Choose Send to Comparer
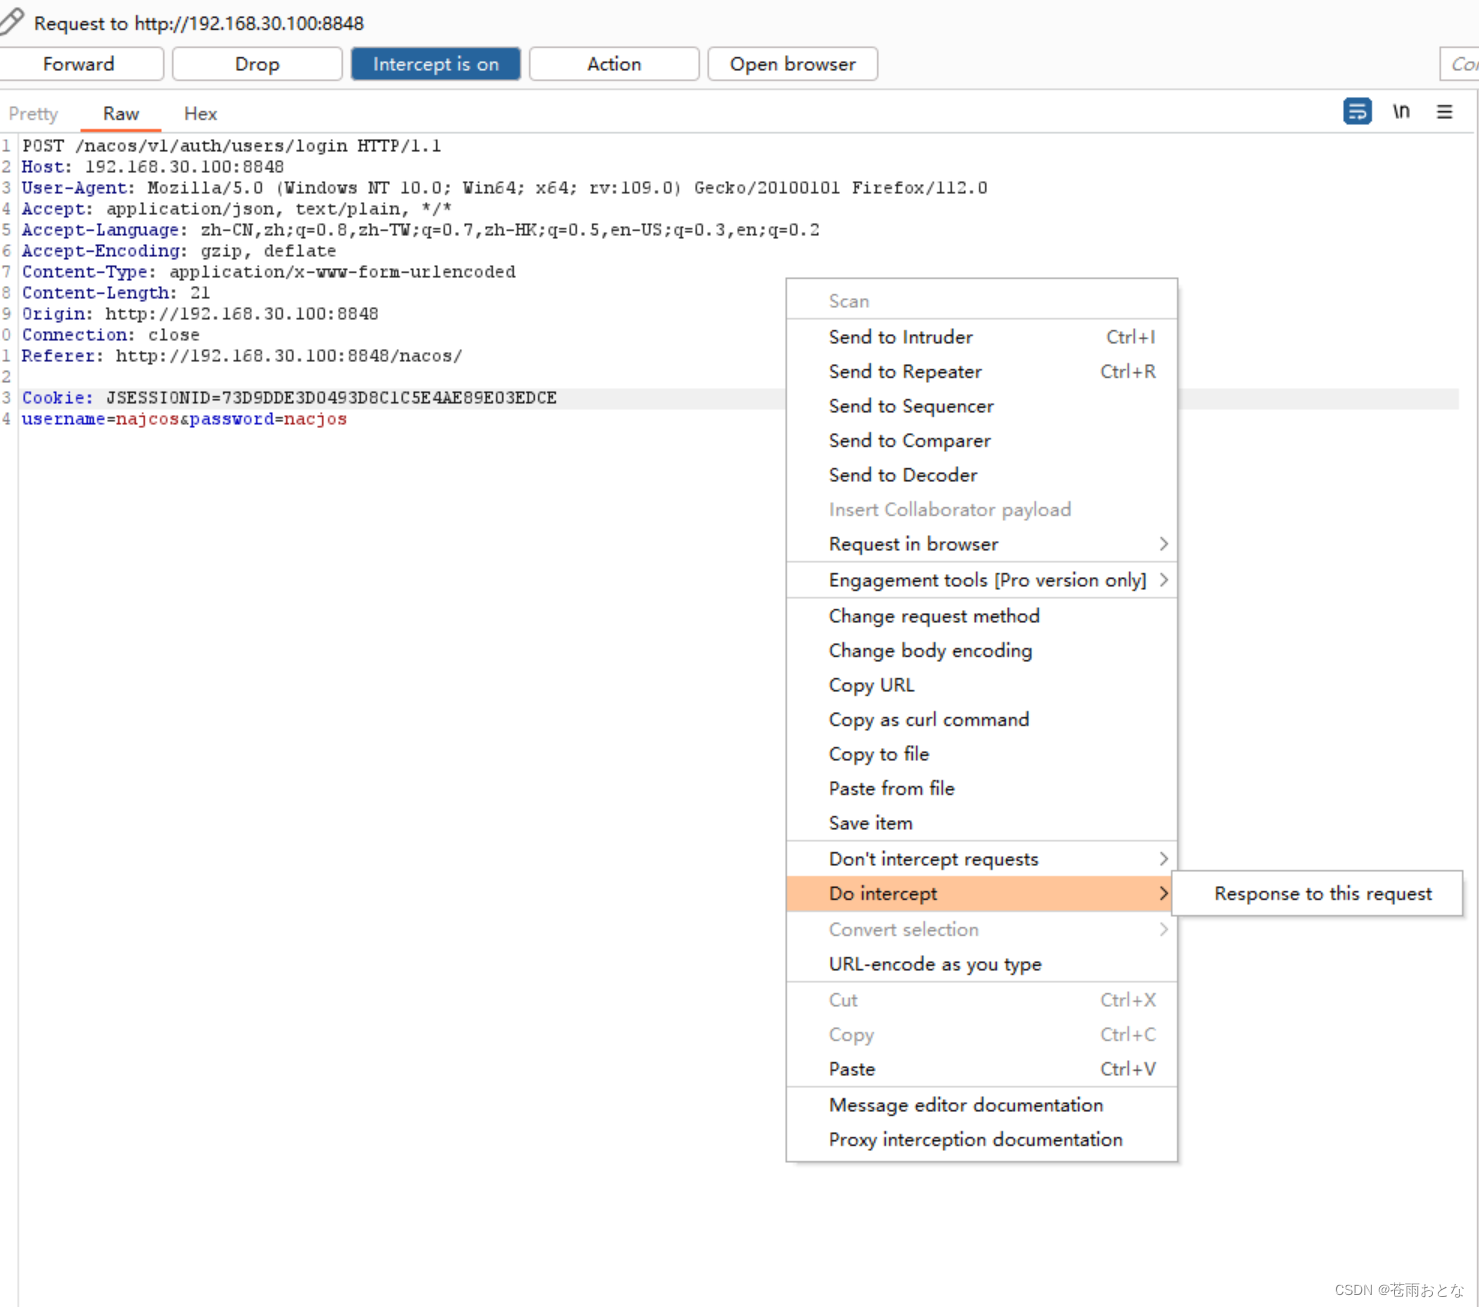This screenshot has width=1479, height=1307. click(x=982, y=440)
